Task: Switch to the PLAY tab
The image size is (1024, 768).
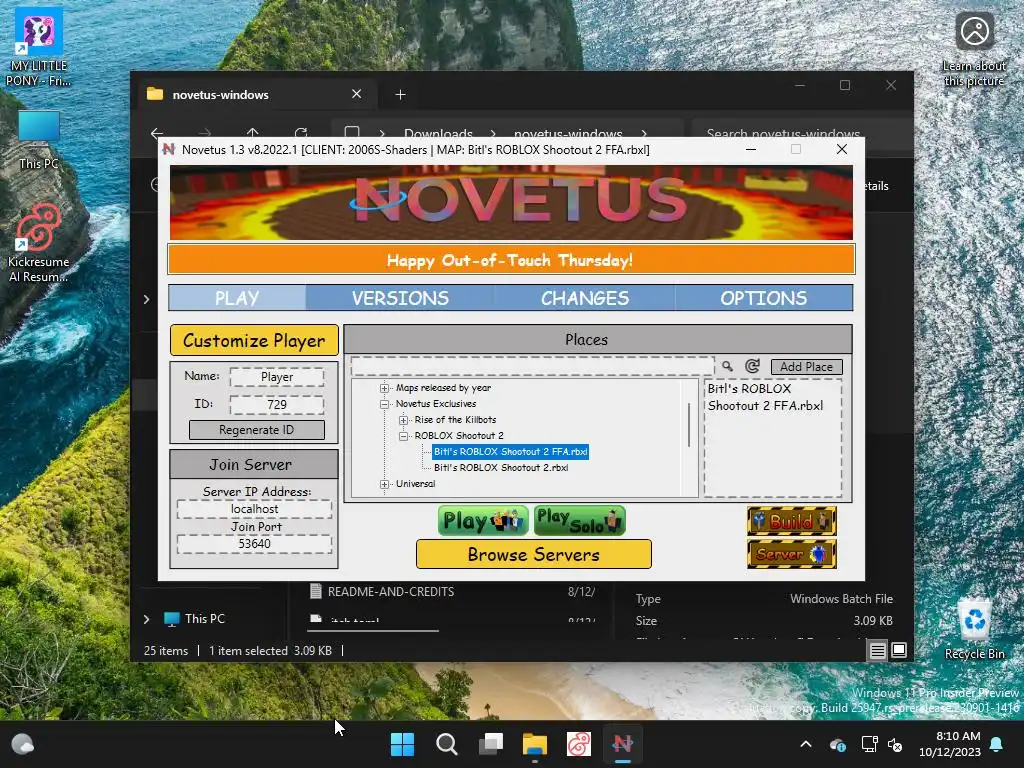Action: [237, 298]
